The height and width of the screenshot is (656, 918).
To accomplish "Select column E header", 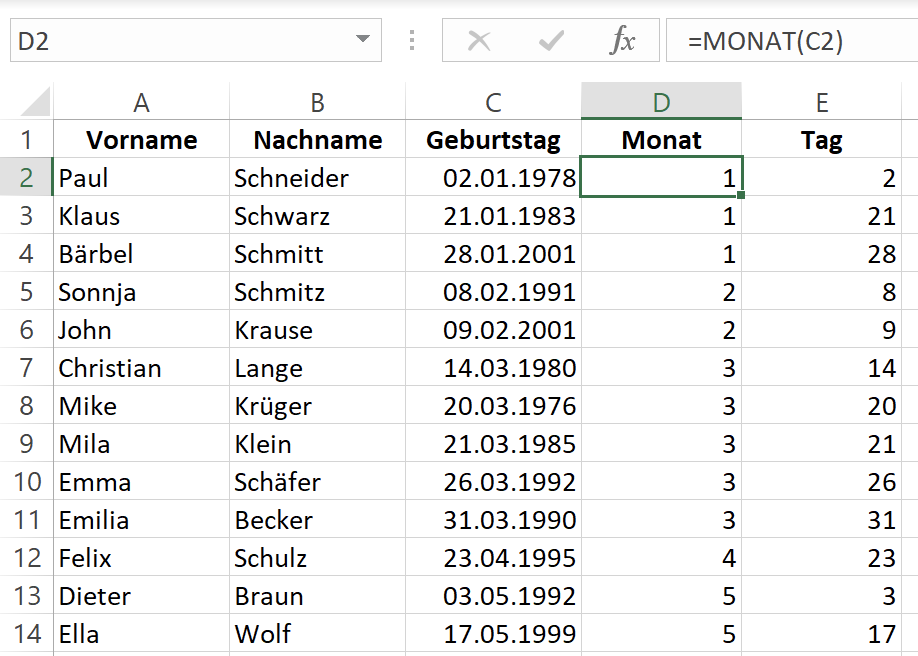I will click(821, 102).
